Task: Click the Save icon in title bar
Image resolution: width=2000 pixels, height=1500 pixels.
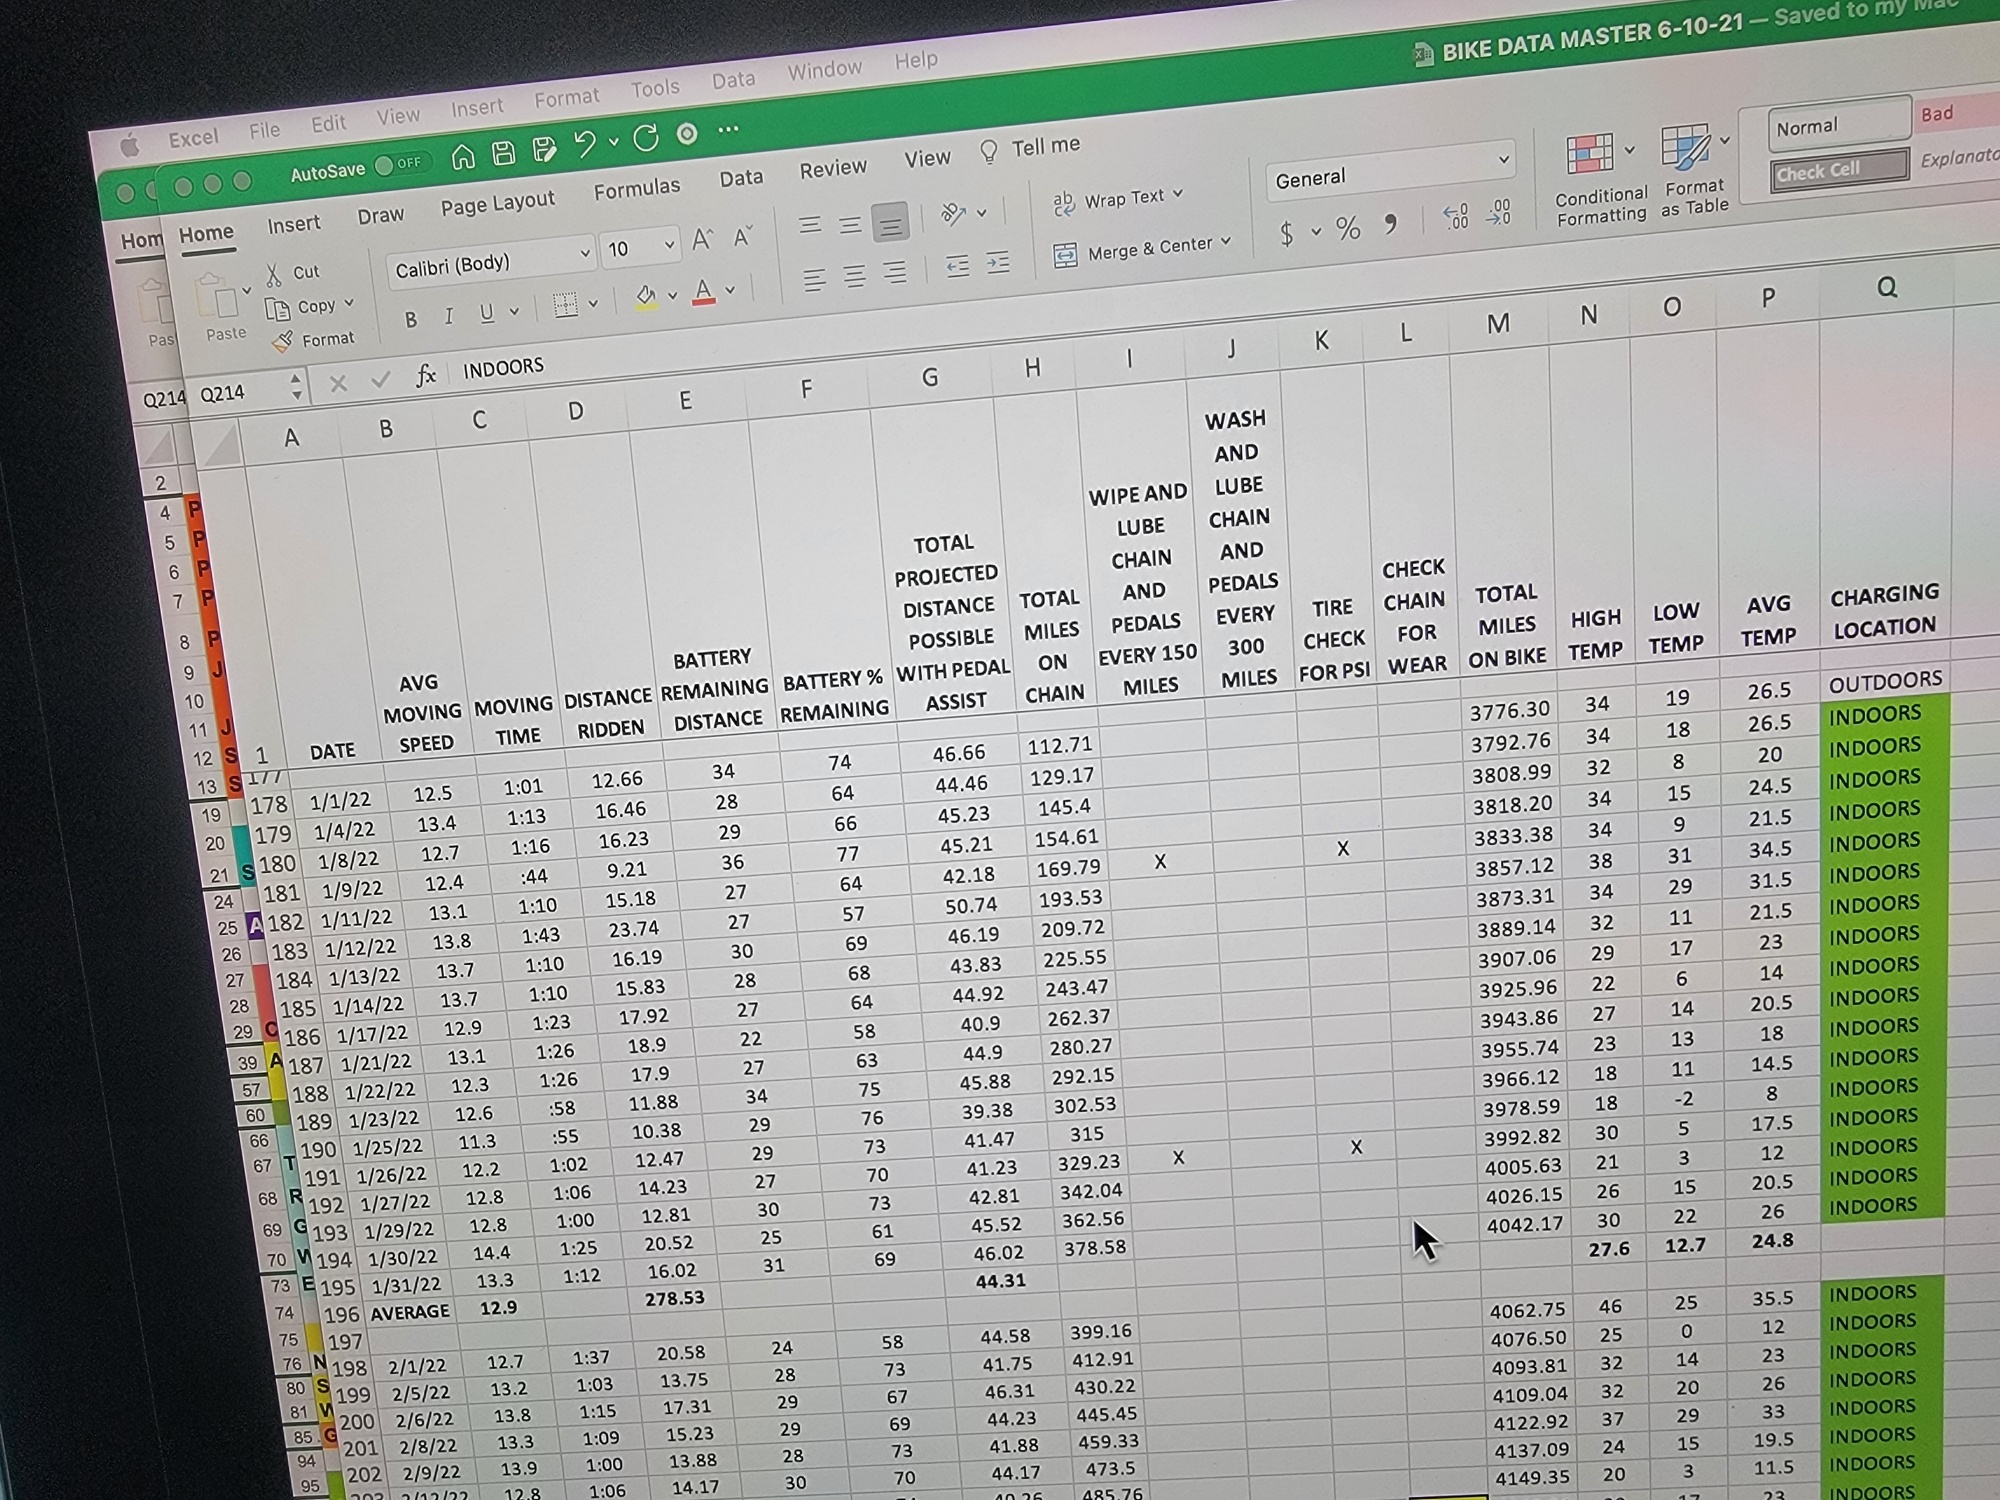Action: point(504,153)
